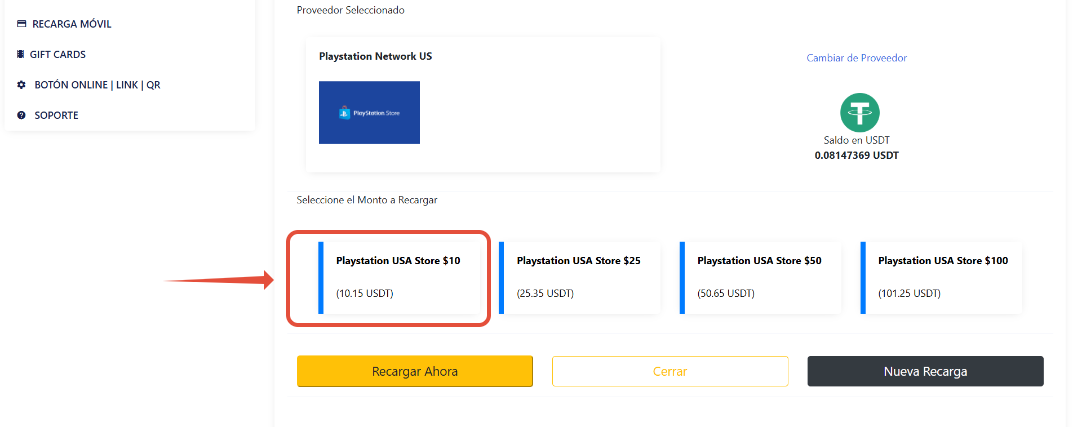Click the Proveedor Seleccionado heading
The width and height of the screenshot is (1073, 427).
(350, 10)
